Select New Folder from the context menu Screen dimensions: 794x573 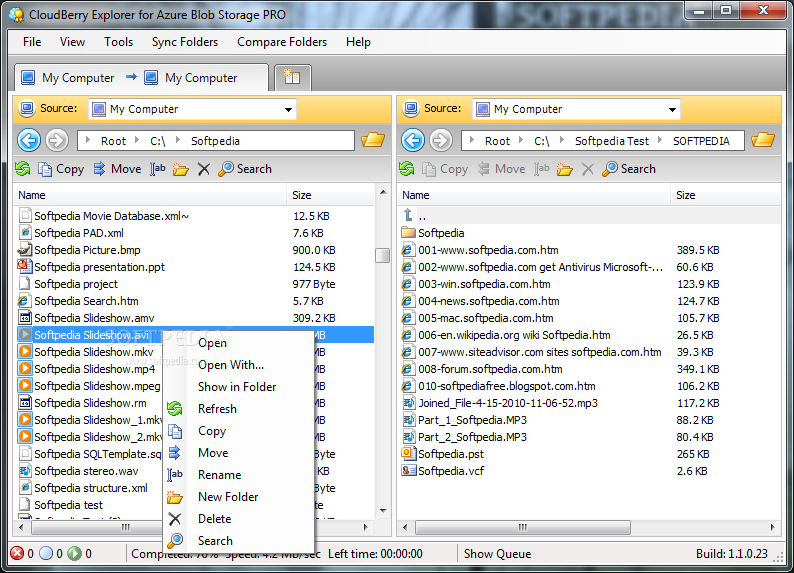[237, 497]
